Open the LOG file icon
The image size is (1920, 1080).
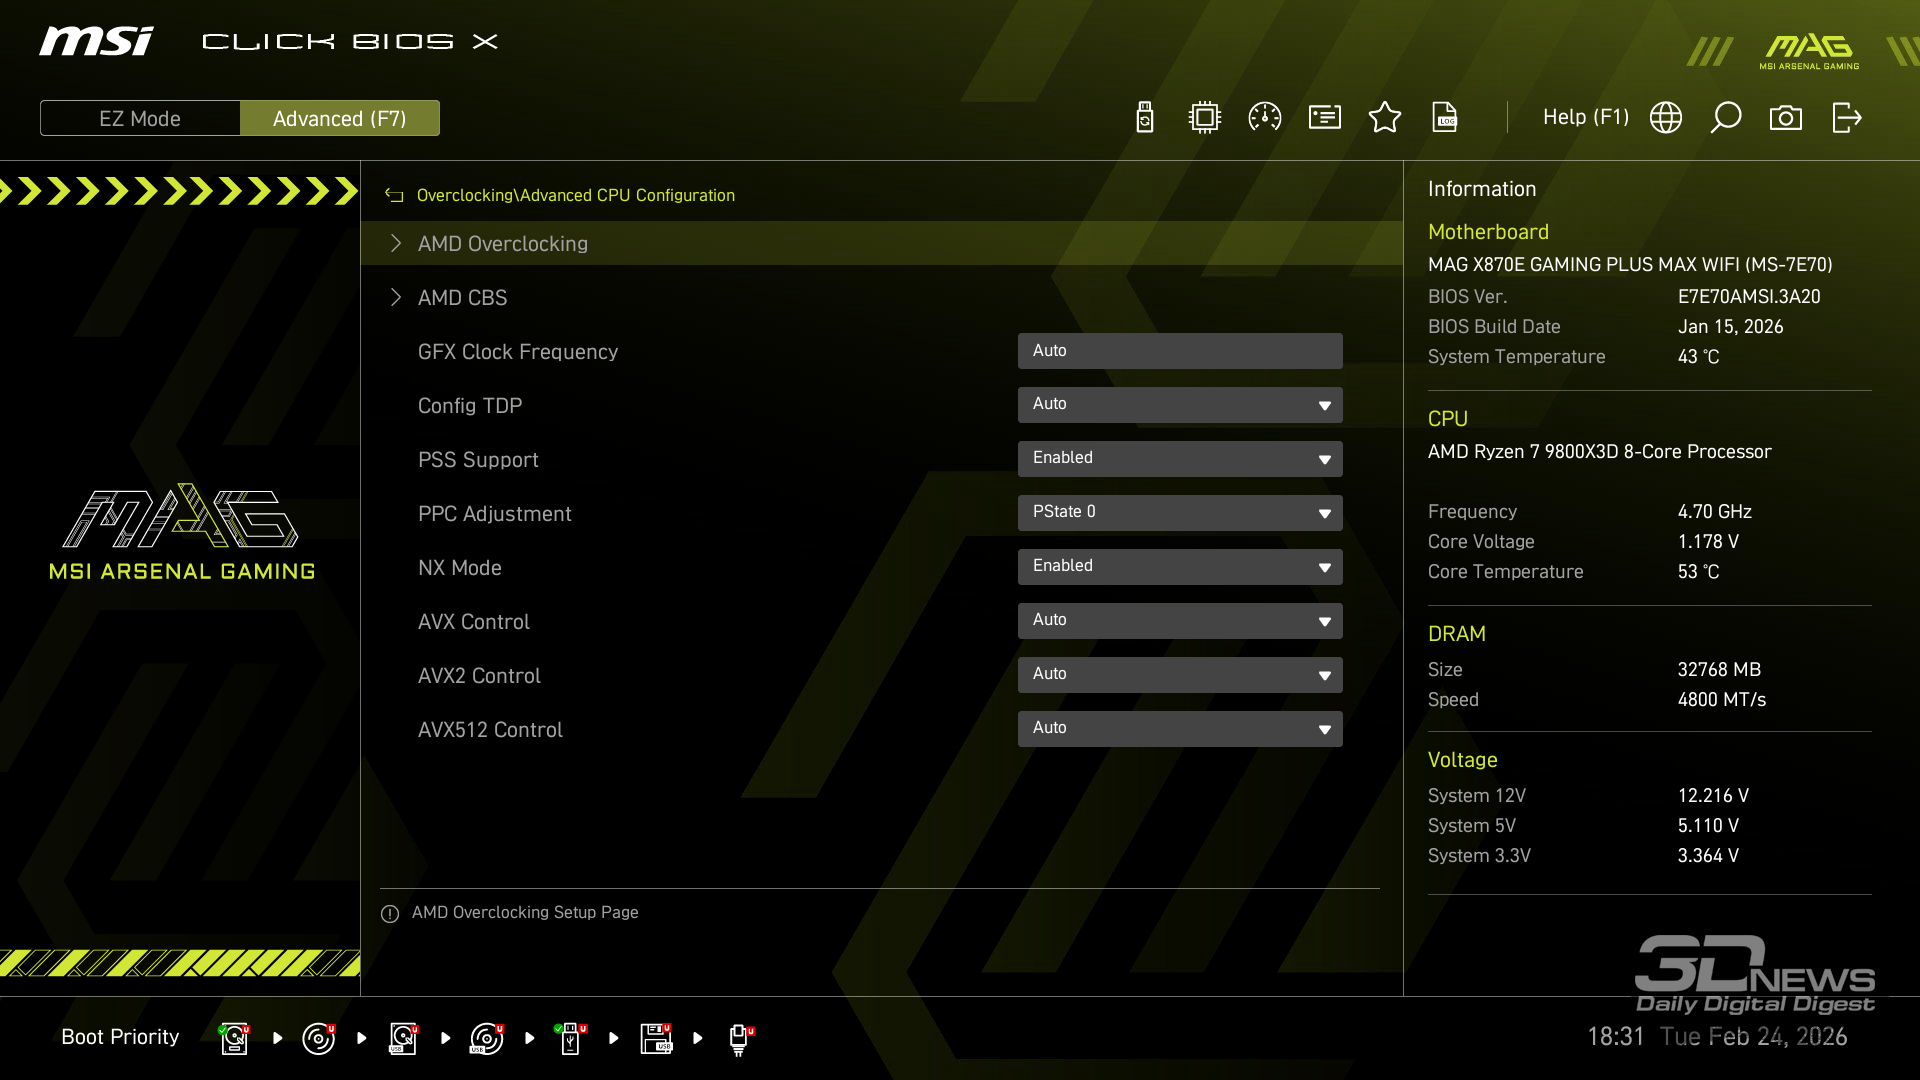[1445, 118]
